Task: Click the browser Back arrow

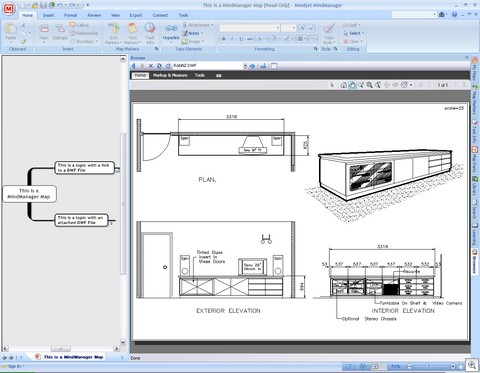Action: (x=134, y=66)
